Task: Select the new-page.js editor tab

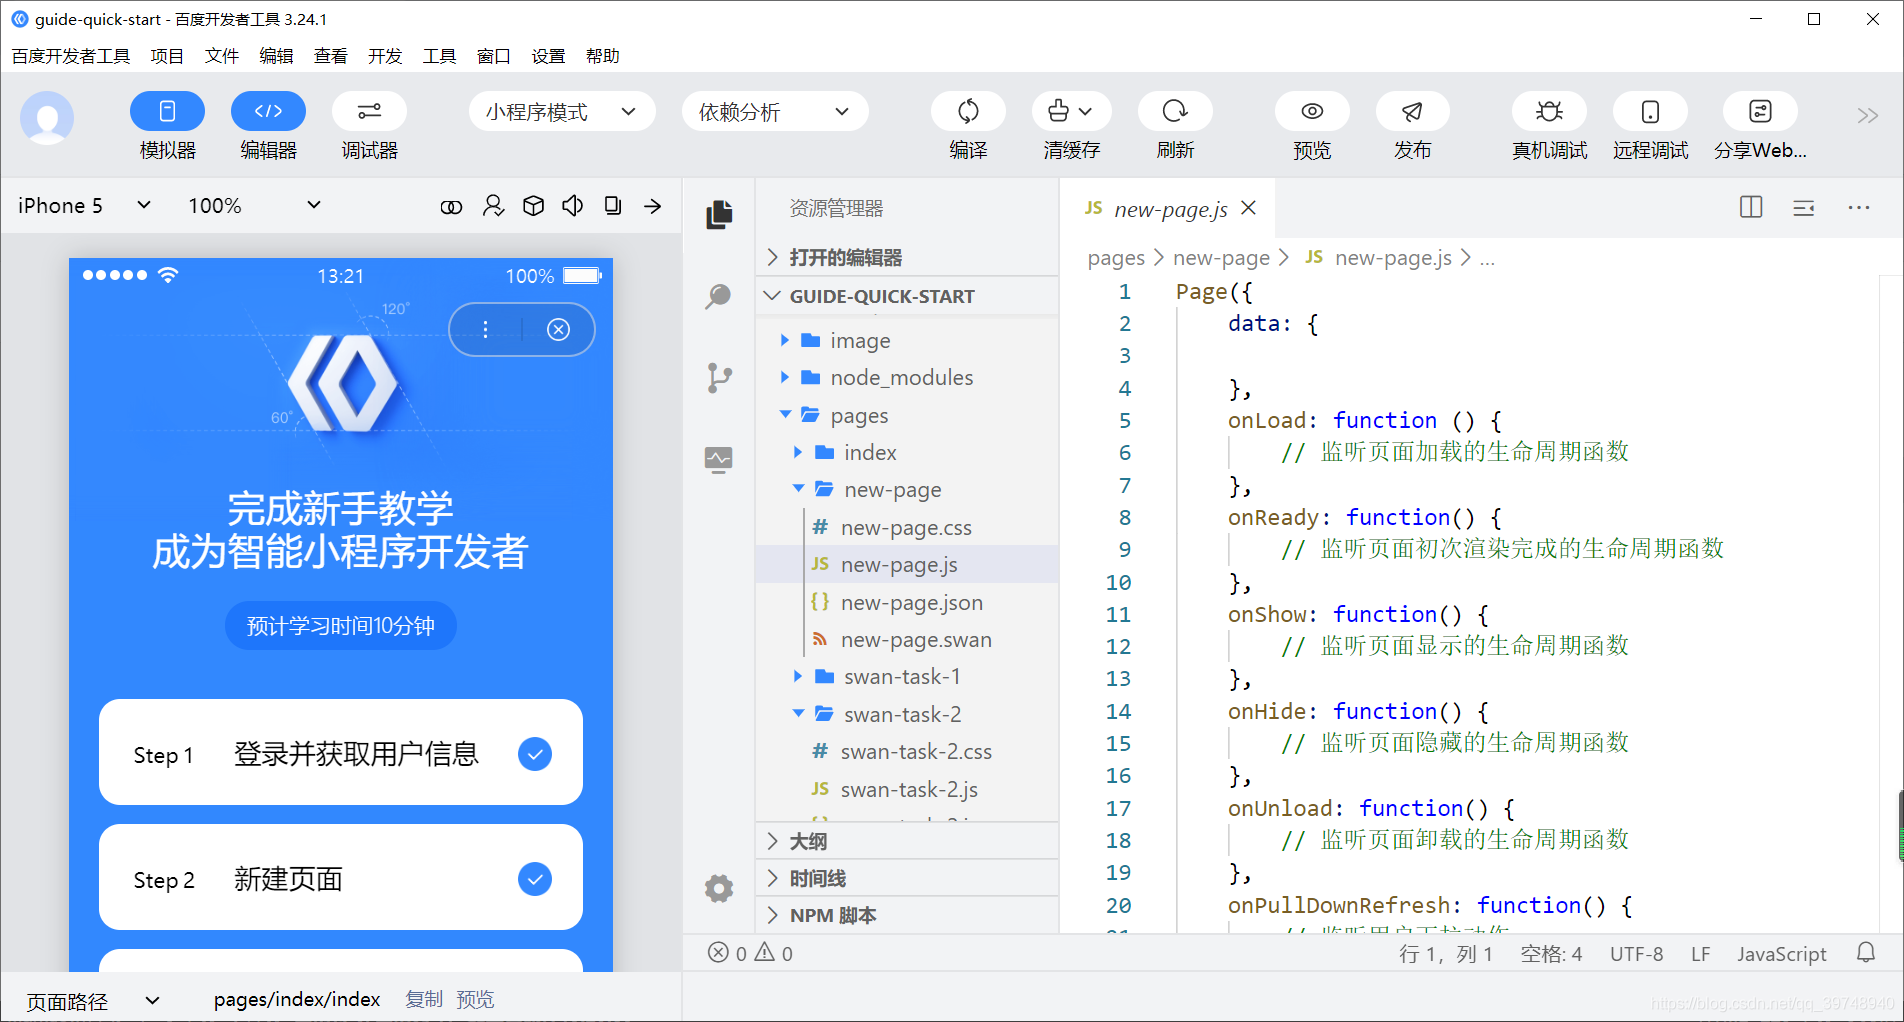Action: coord(1168,208)
